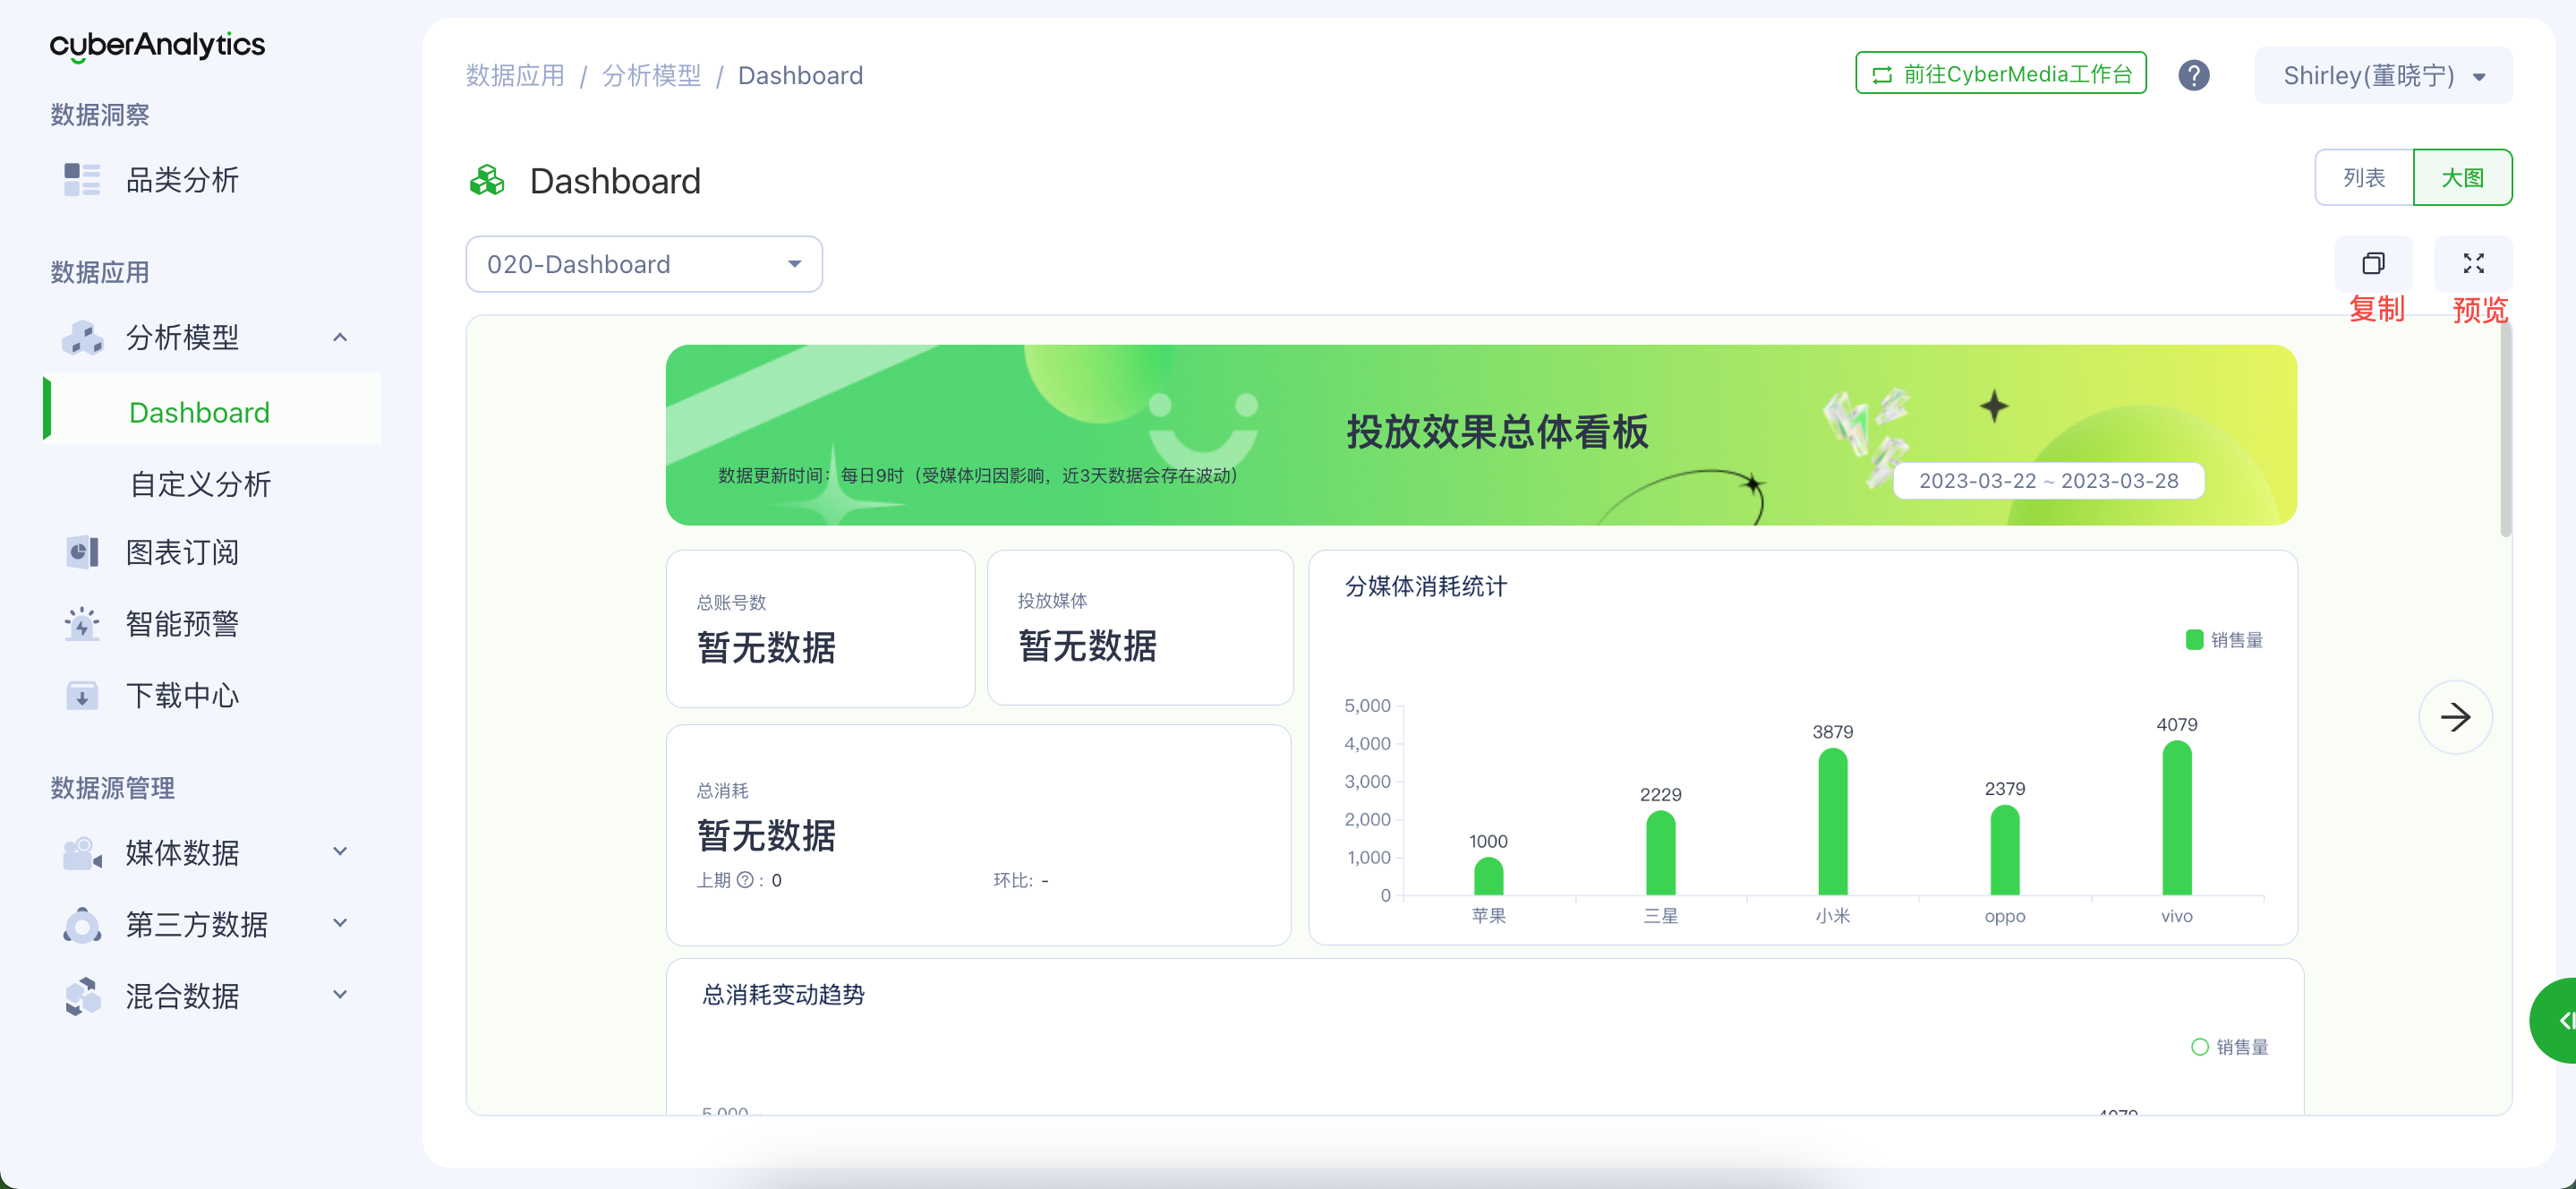Click the right arrow next-page button
Image resolution: width=2576 pixels, height=1189 pixels.
2454,717
